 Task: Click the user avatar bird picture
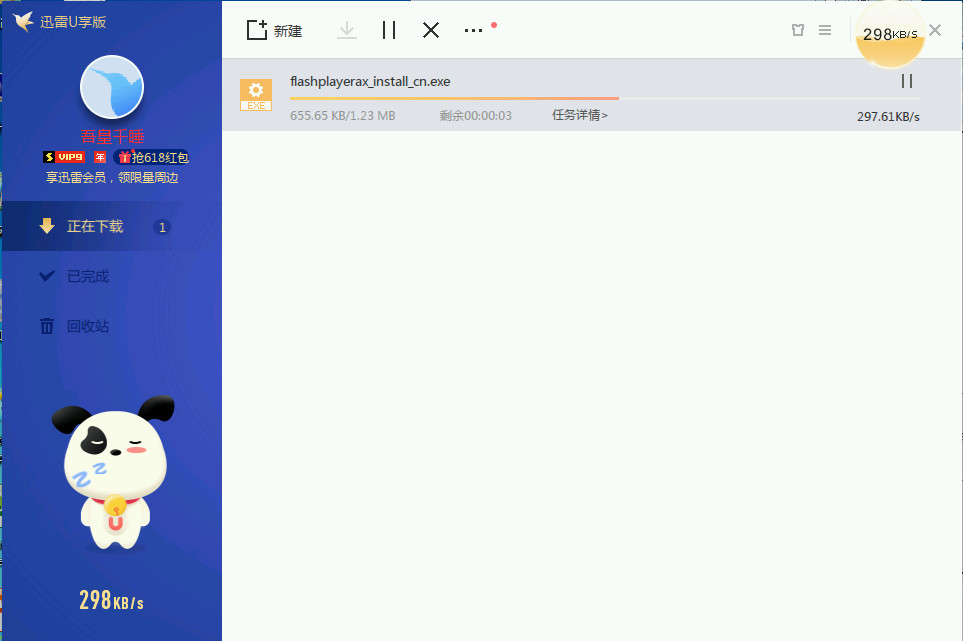(x=112, y=88)
